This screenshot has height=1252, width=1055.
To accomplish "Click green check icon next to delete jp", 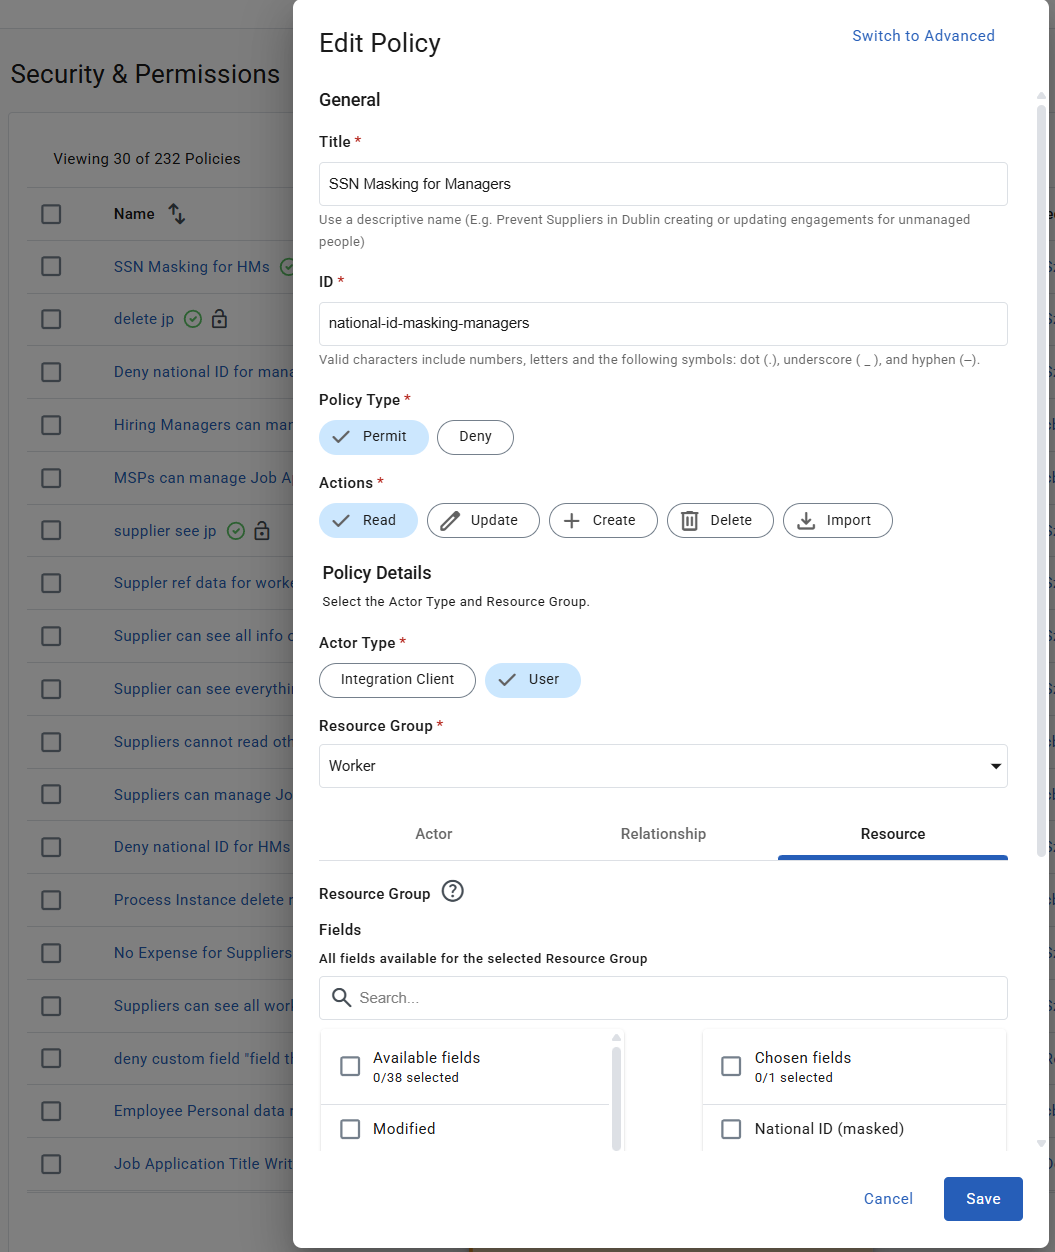I will 193,319.
